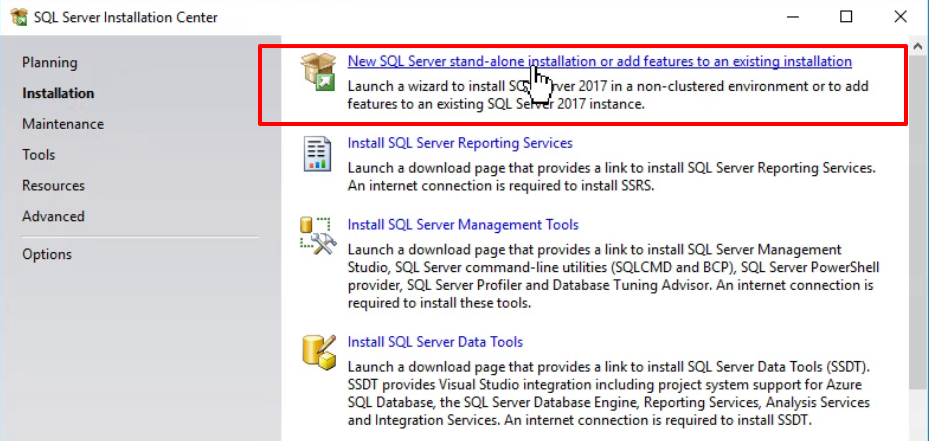Open the Tools section
Image resolution: width=929 pixels, height=441 pixels.
[39, 155]
